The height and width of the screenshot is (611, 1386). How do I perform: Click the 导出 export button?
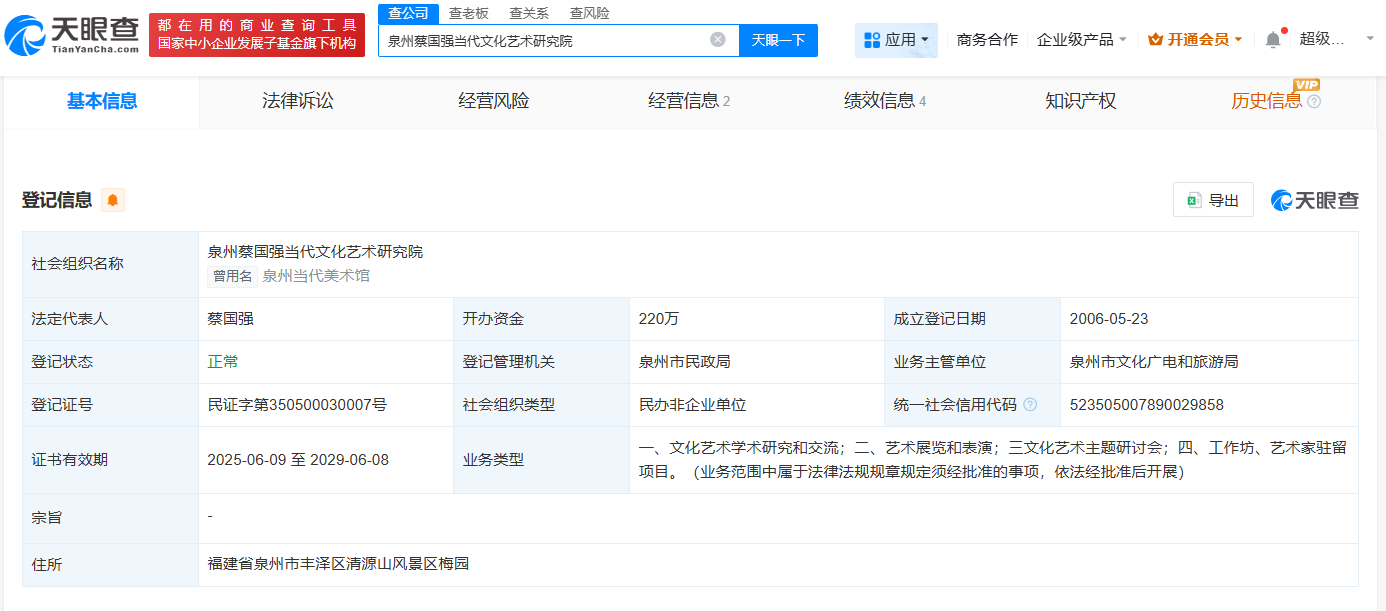(x=1215, y=199)
